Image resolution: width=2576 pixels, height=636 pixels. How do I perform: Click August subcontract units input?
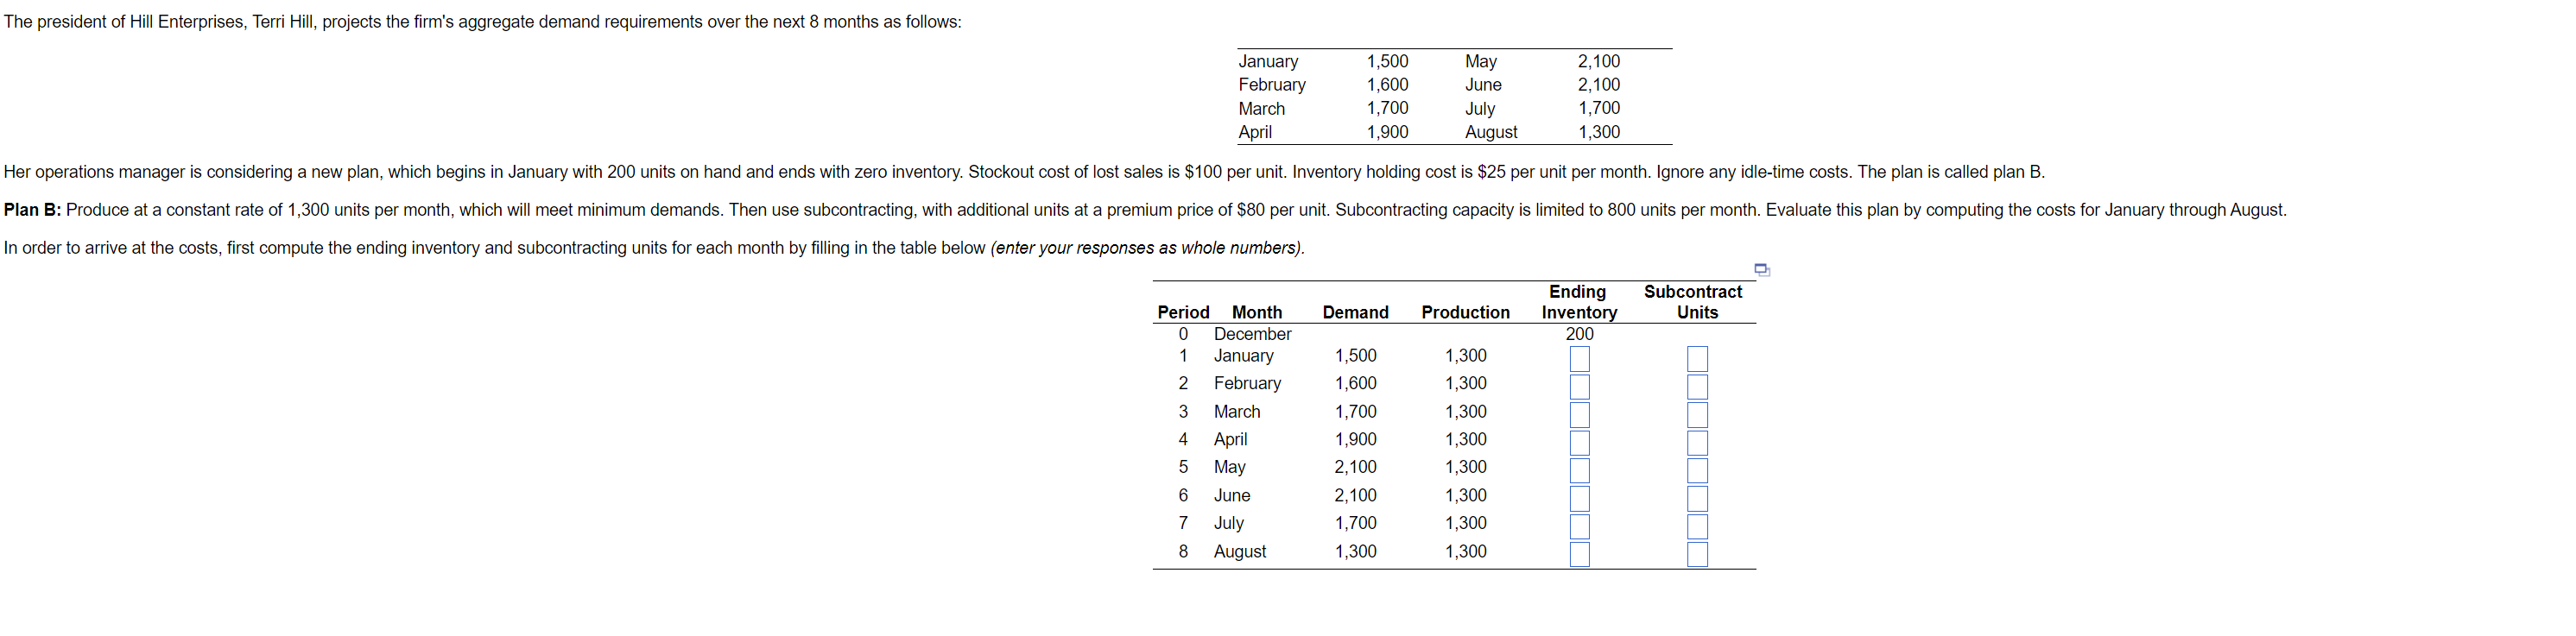(x=1697, y=554)
